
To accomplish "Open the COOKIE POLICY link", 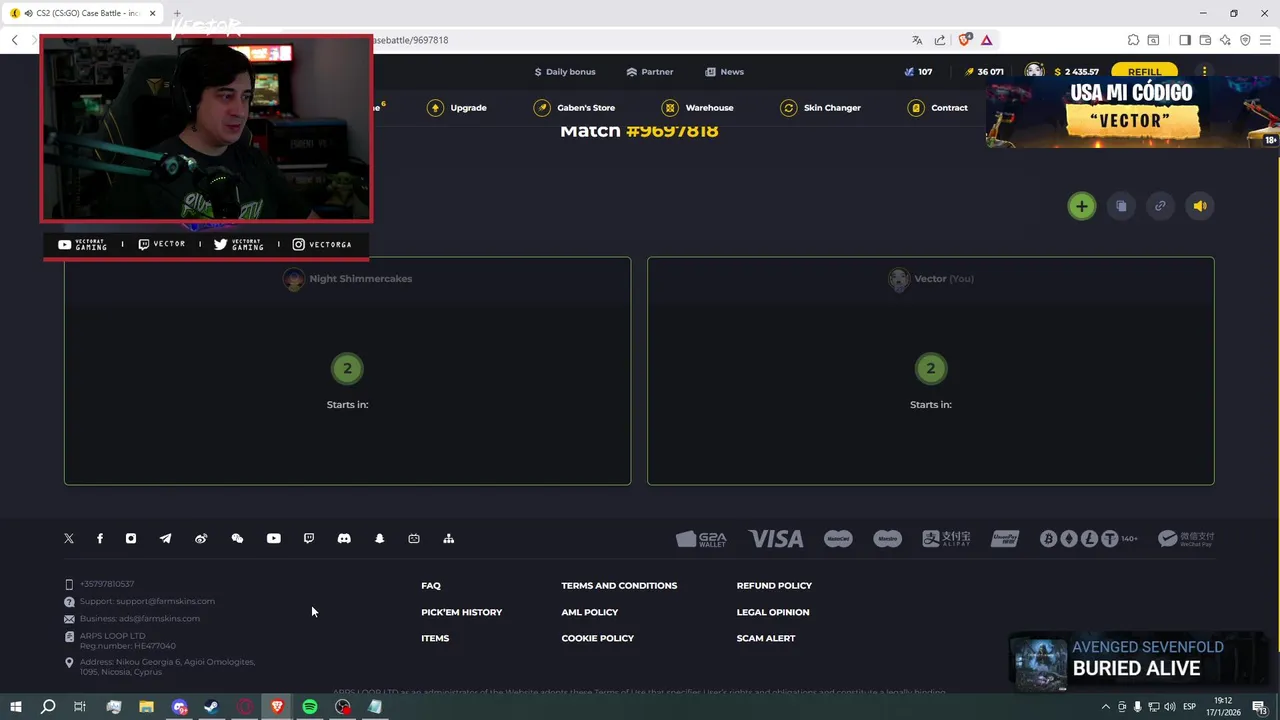I will pos(598,638).
